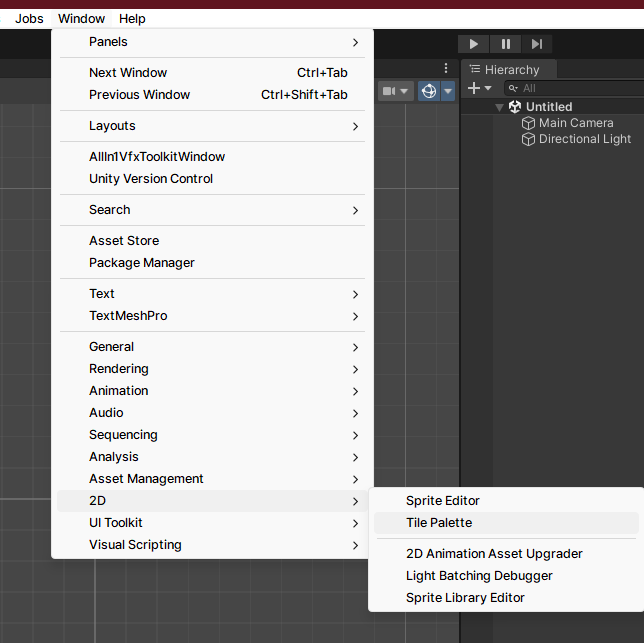Viewport: 644px width, 643px height.
Task: Expand the Layouts submenu
Action: point(212,126)
